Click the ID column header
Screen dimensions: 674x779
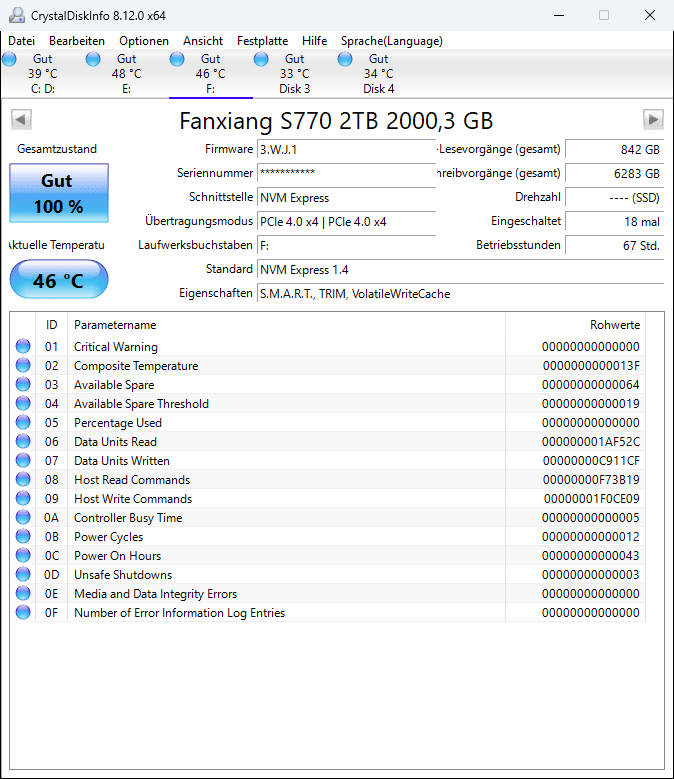point(52,325)
